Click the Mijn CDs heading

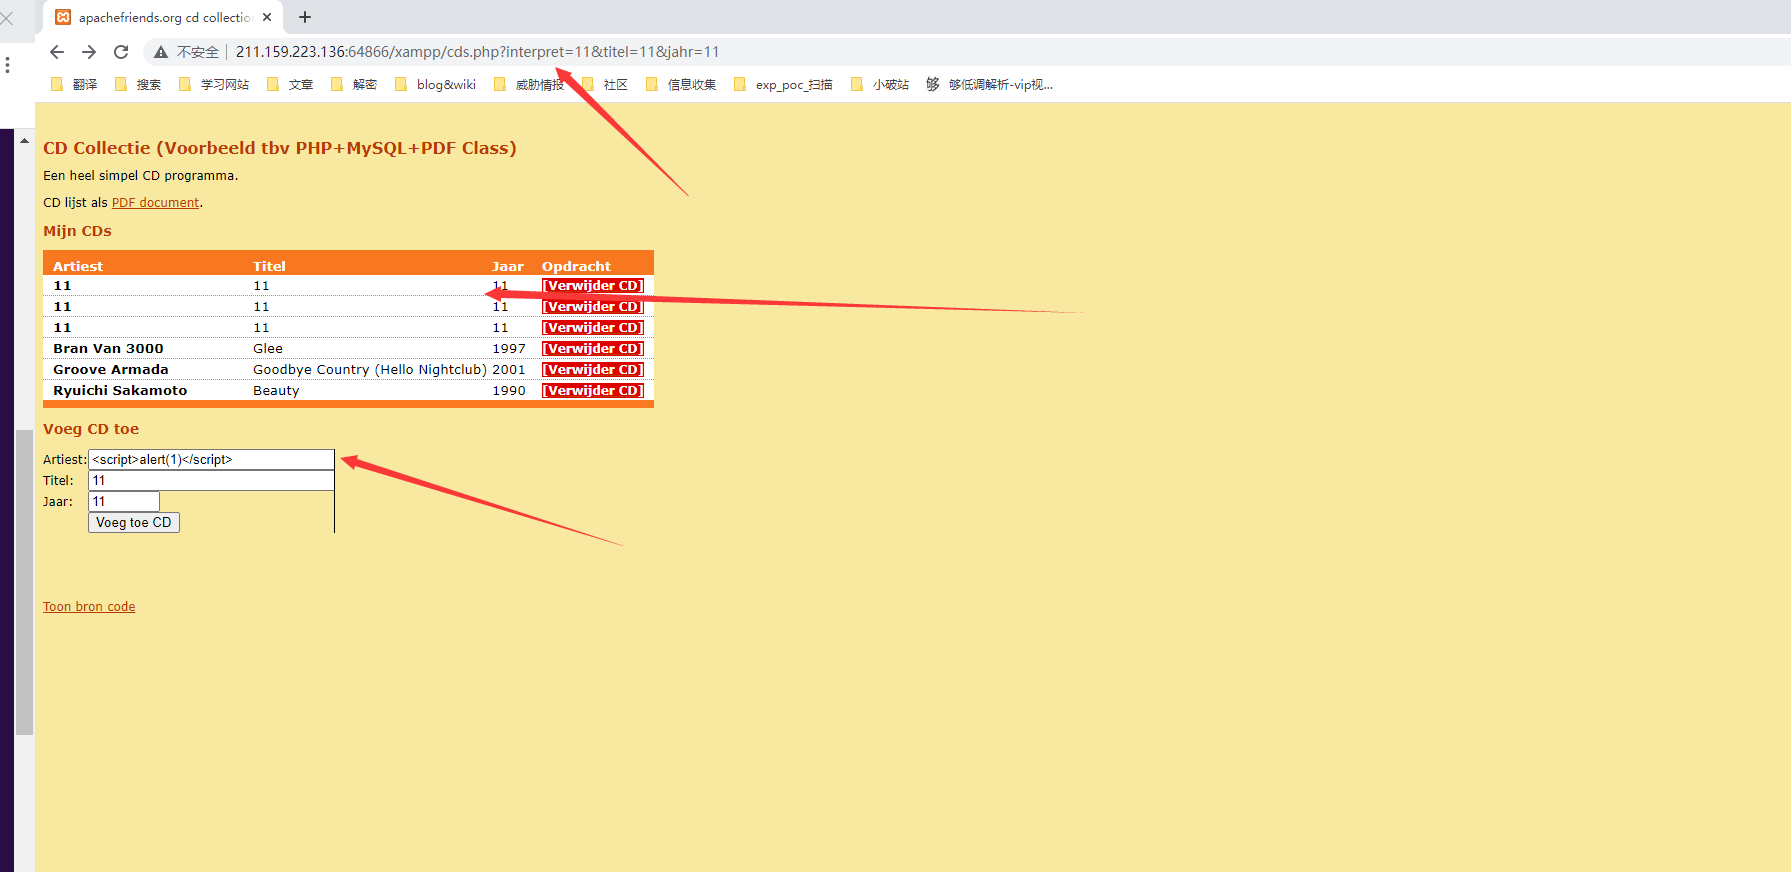(77, 231)
